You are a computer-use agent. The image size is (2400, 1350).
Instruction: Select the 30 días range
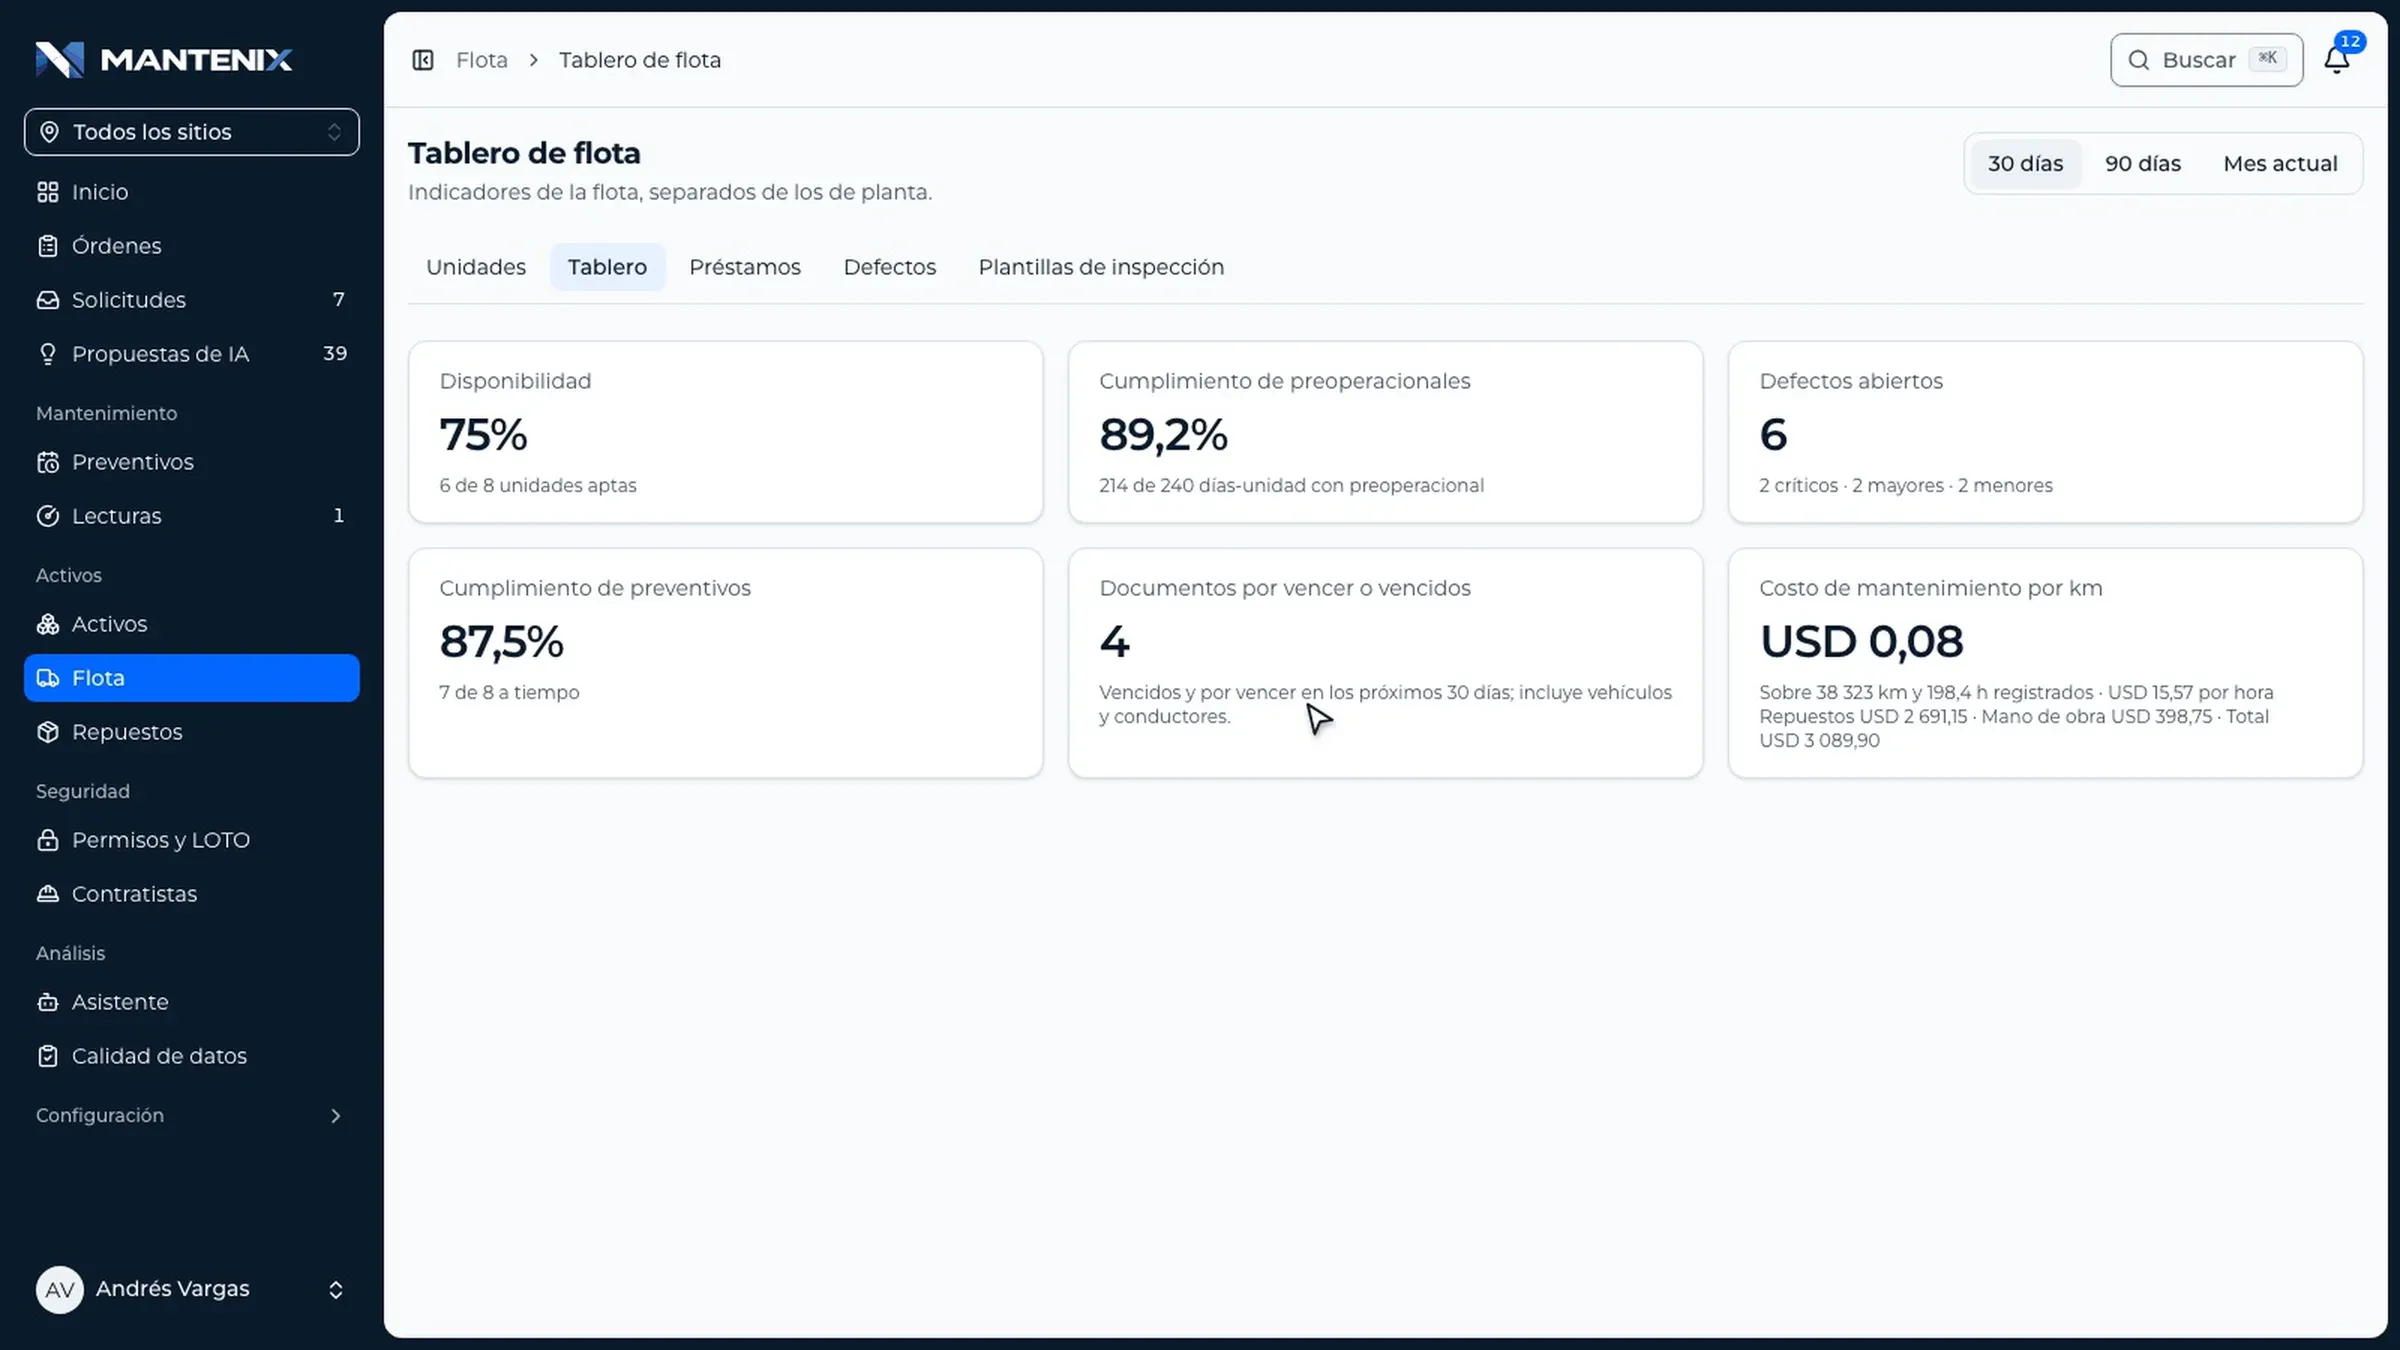[x=2025, y=164]
